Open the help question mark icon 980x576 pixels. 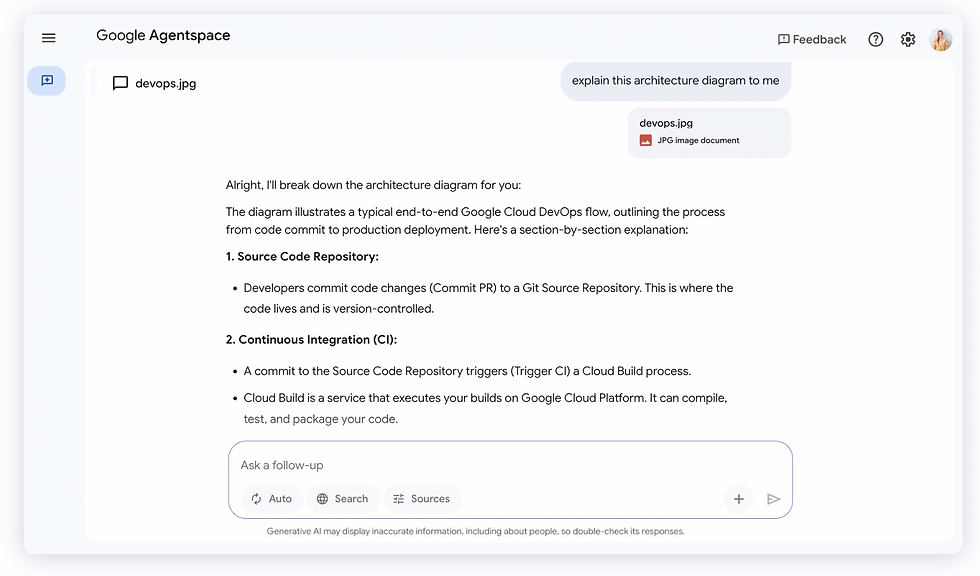point(876,39)
